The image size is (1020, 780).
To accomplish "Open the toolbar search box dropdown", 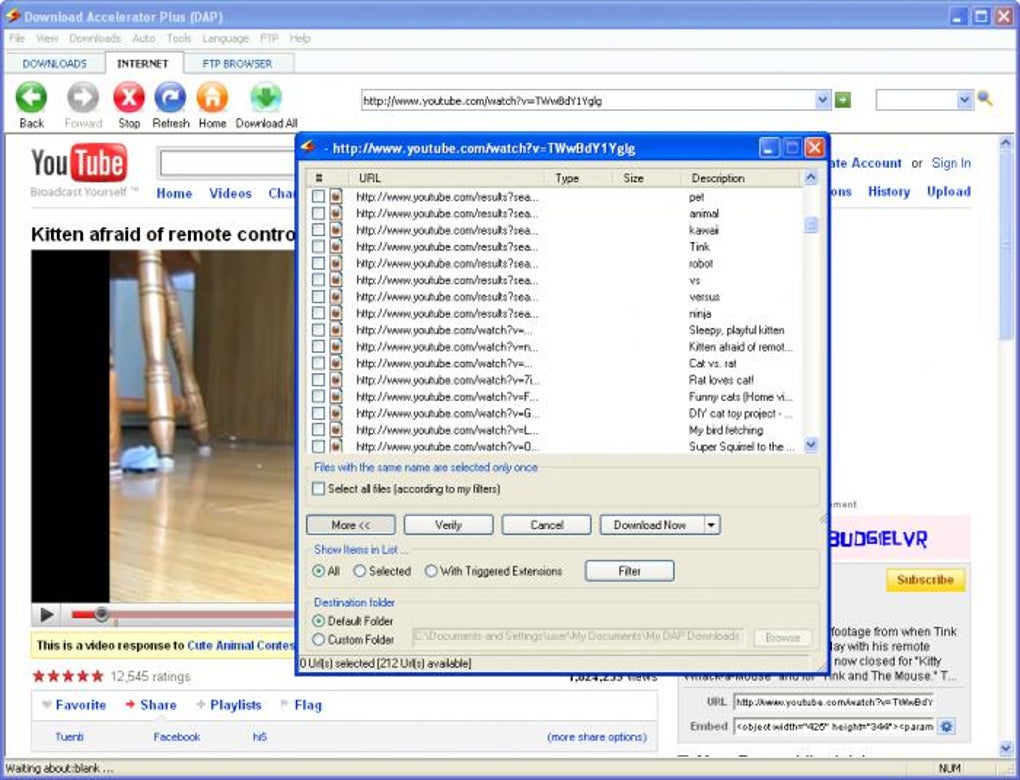I will click(964, 100).
